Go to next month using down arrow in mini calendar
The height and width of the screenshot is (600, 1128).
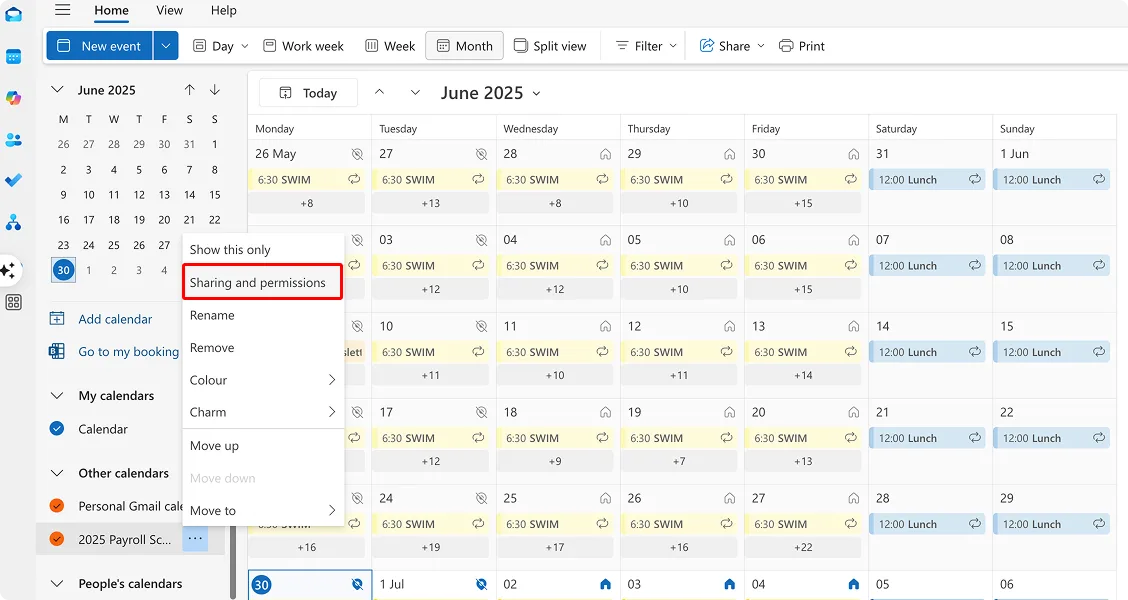pos(215,90)
